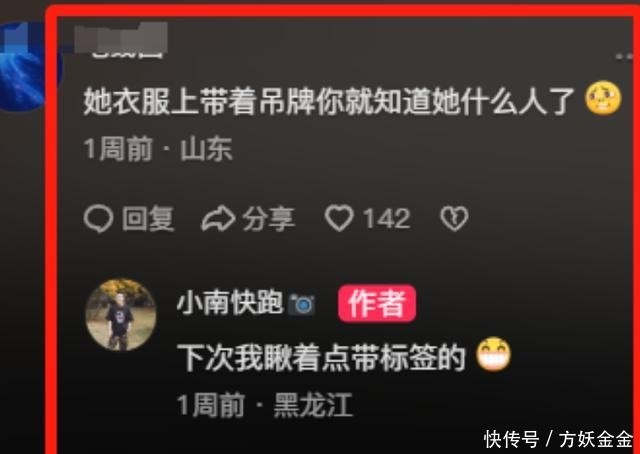Open the blurred commenter's blue avatar
Viewport: 640px width, 454px height.
pos(29,67)
